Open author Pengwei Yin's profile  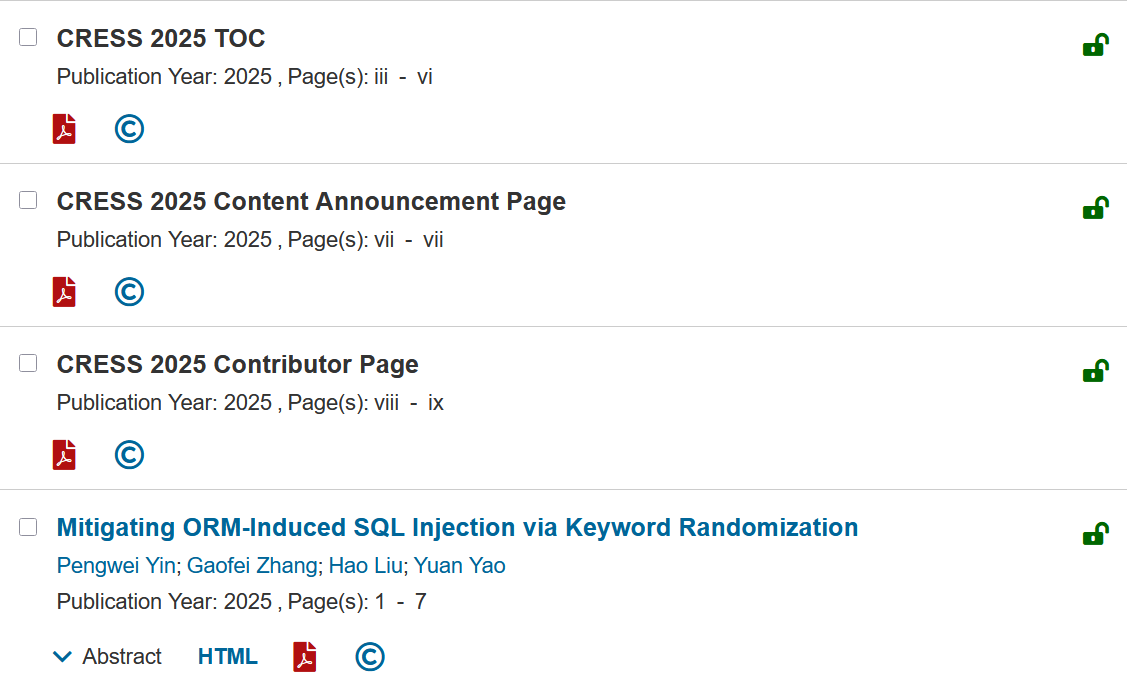(x=116, y=566)
